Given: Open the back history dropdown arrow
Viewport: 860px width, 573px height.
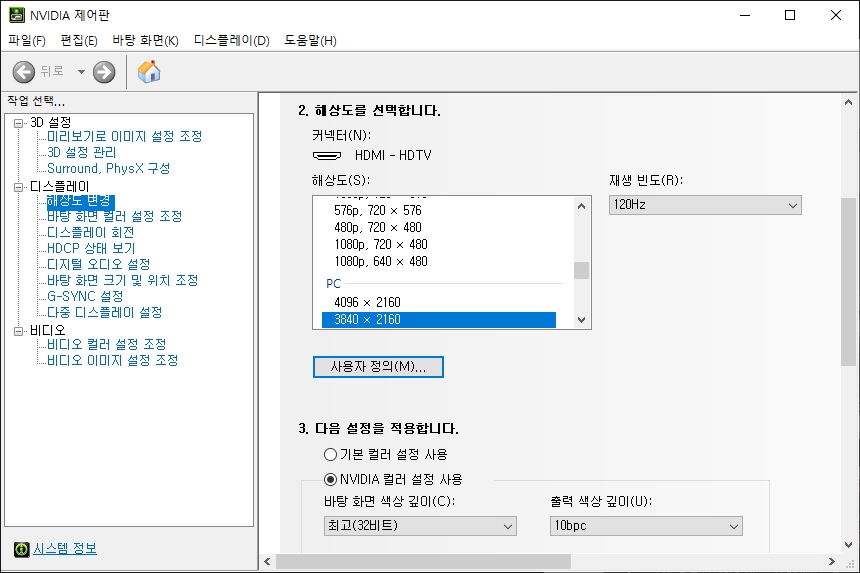Looking at the screenshot, I should [81, 72].
